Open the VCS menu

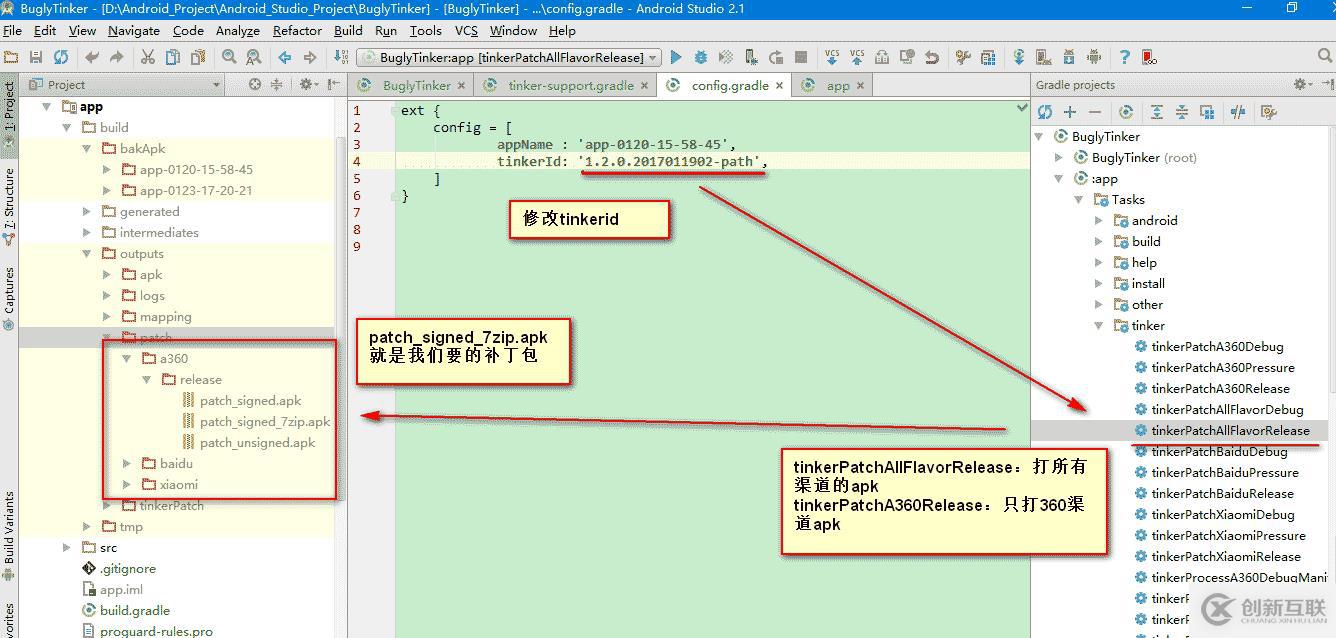tap(466, 31)
